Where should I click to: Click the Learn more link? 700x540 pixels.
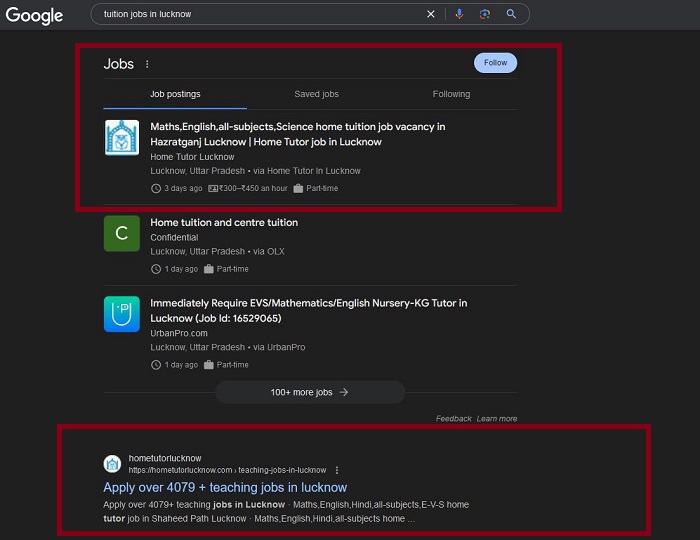pyautogui.click(x=497, y=419)
